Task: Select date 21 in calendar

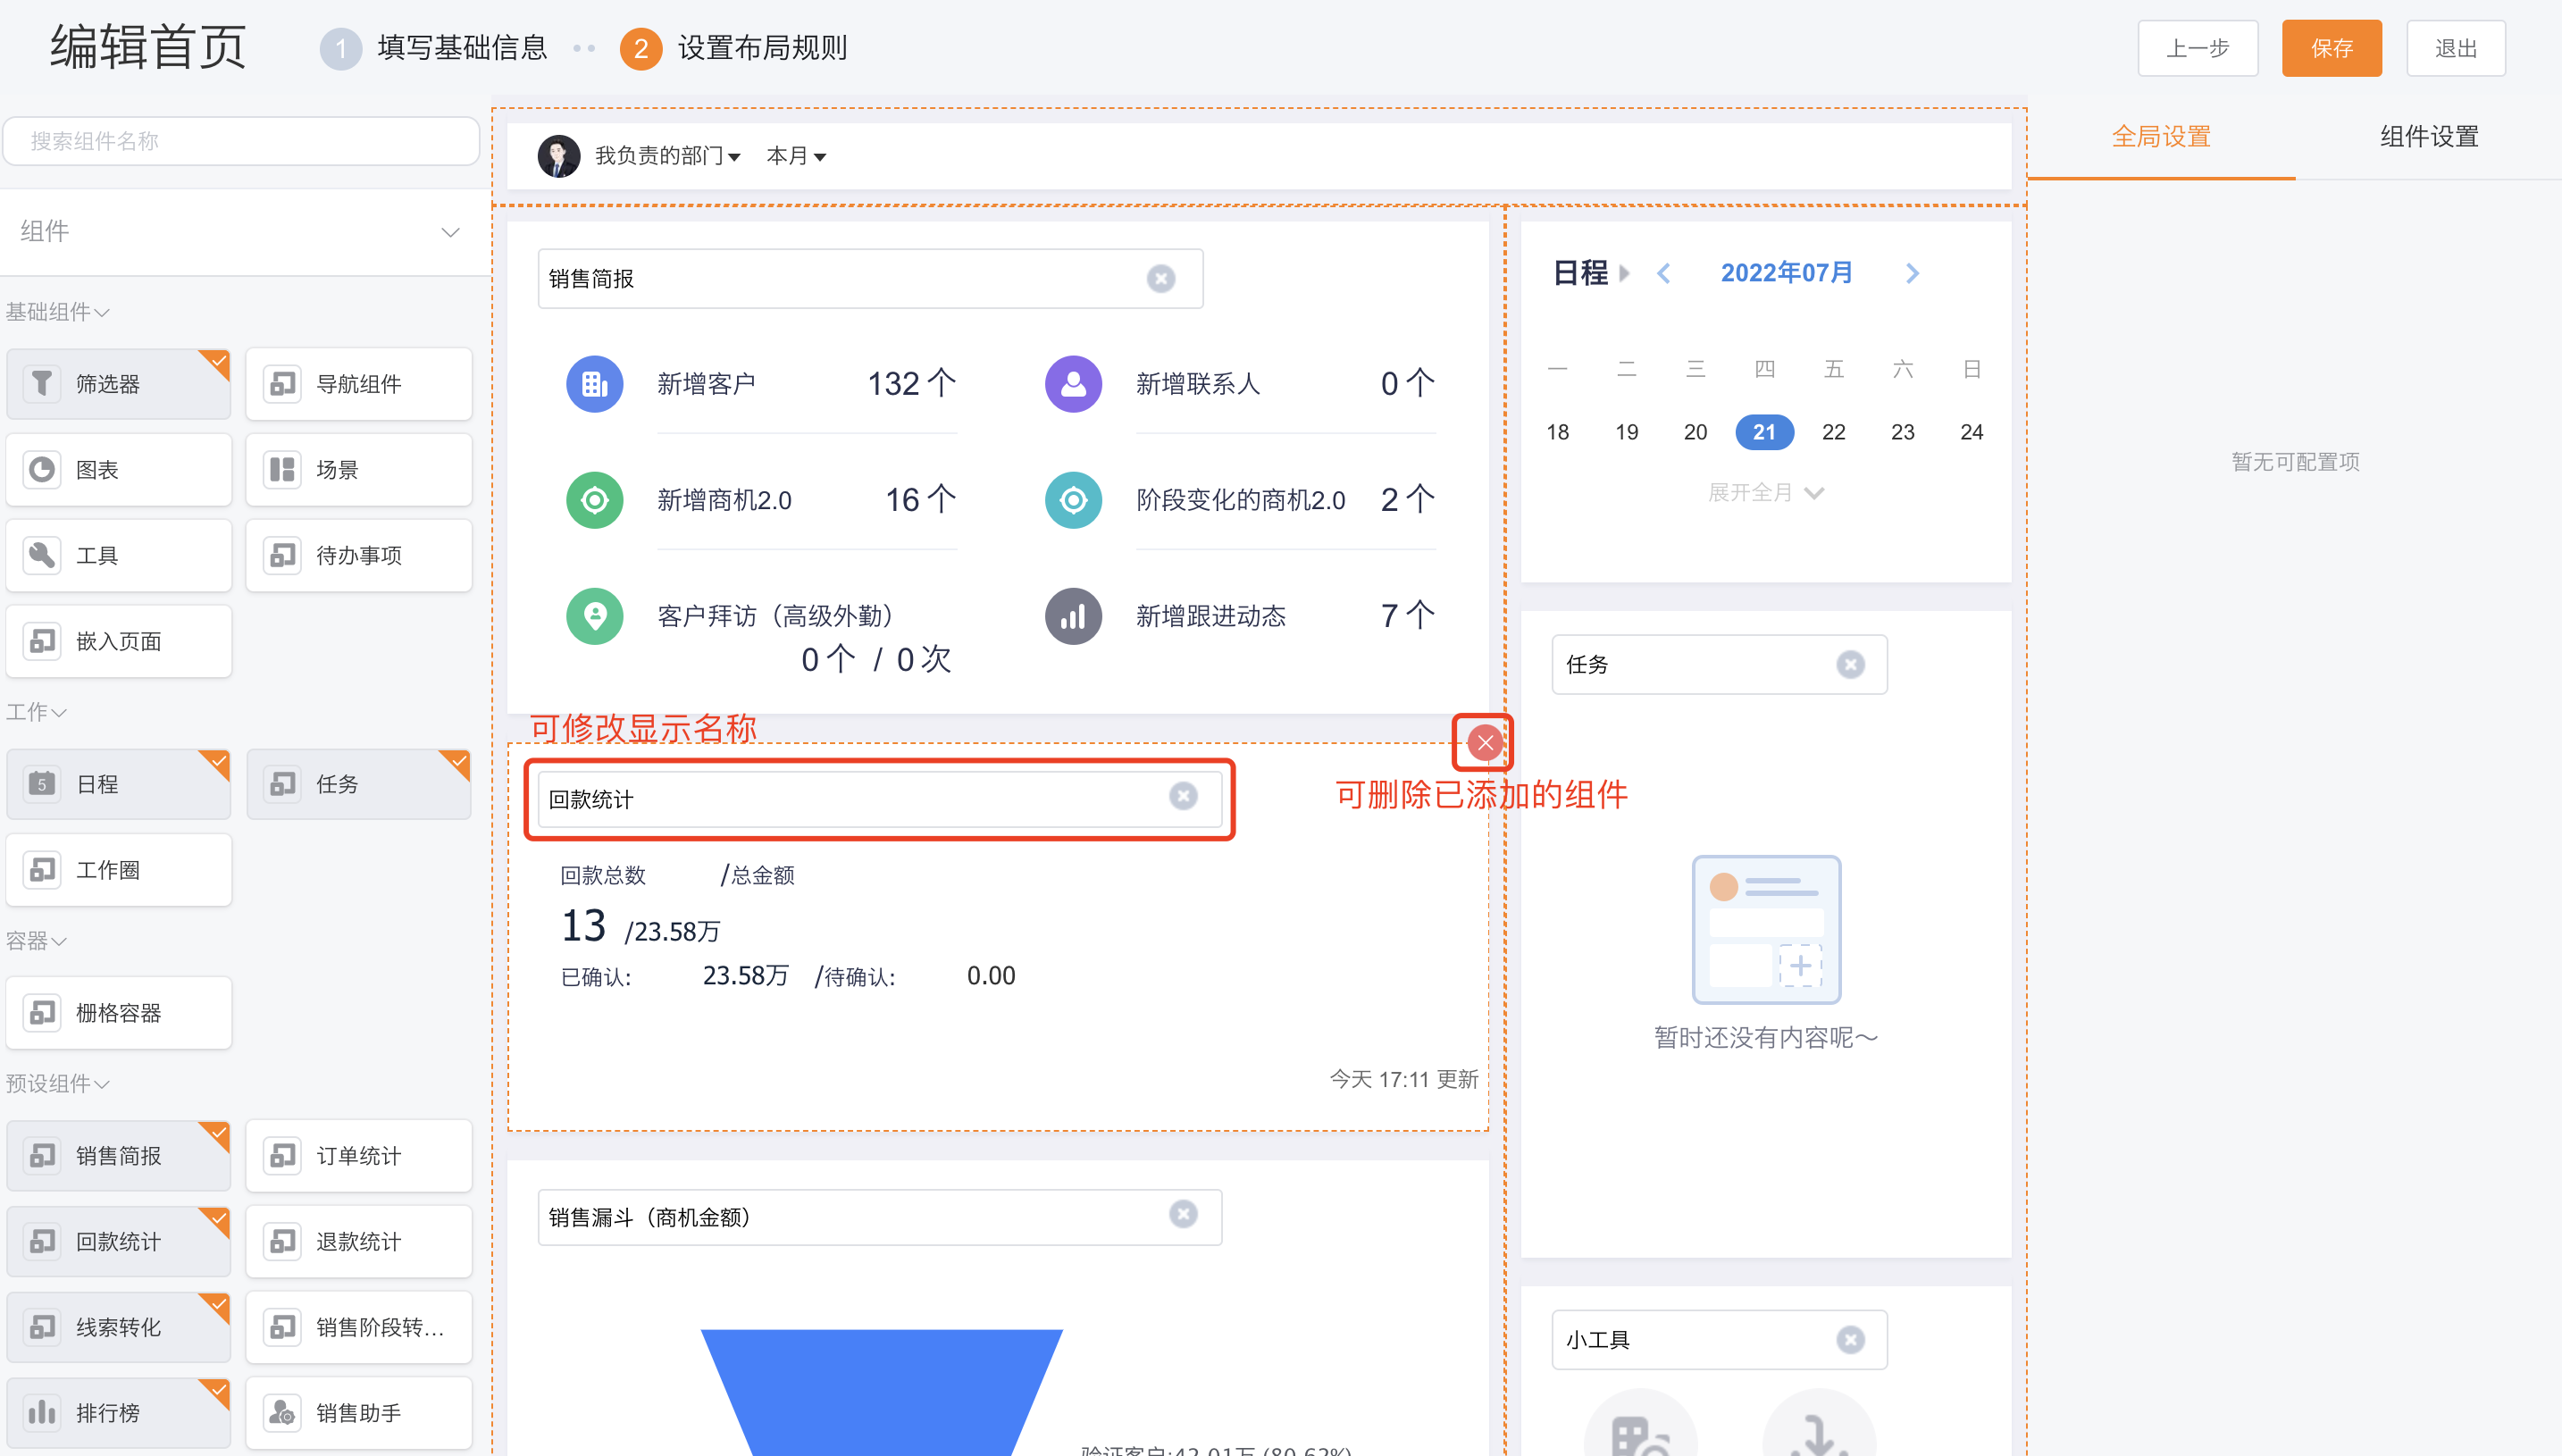Action: pyautogui.click(x=1764, y=432)
